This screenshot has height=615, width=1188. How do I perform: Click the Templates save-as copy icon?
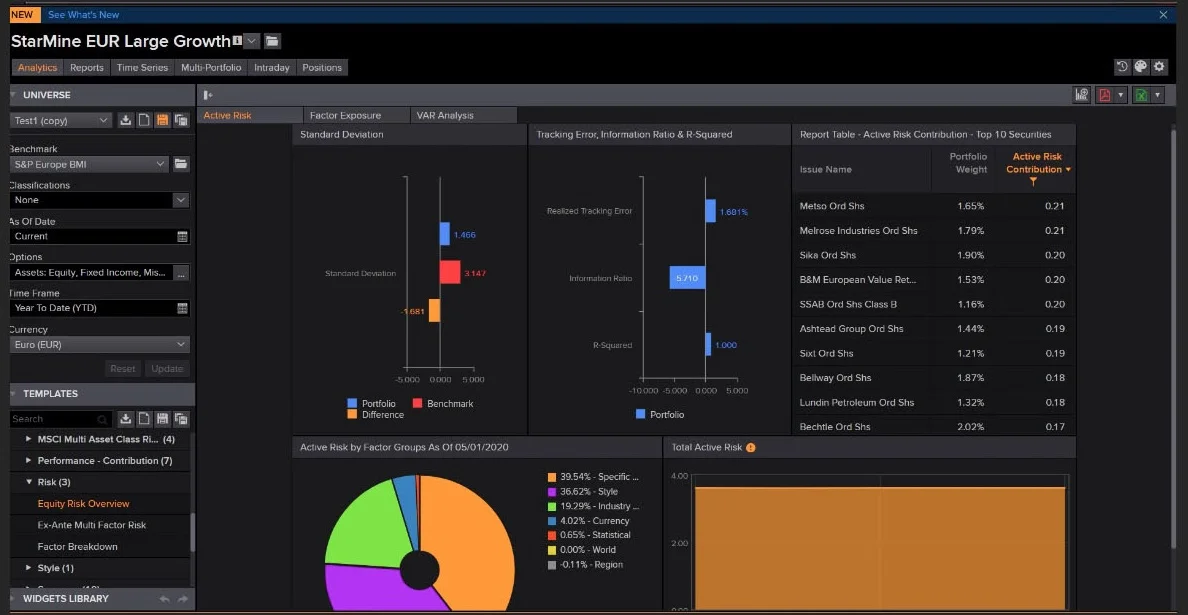pyautogui.click(x=181, y=419)
